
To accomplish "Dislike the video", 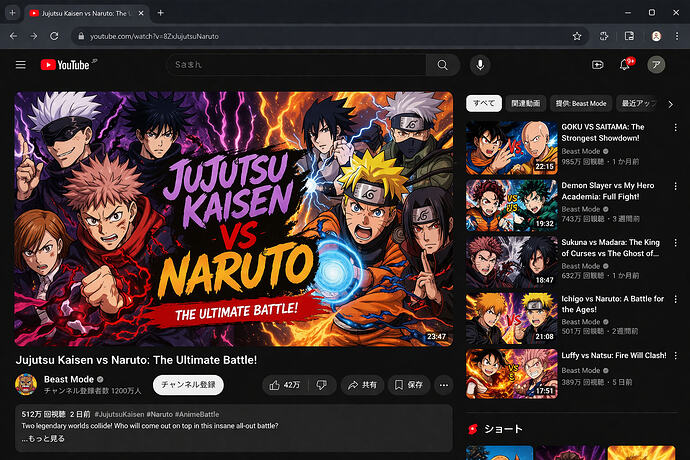I will [322, 385].
